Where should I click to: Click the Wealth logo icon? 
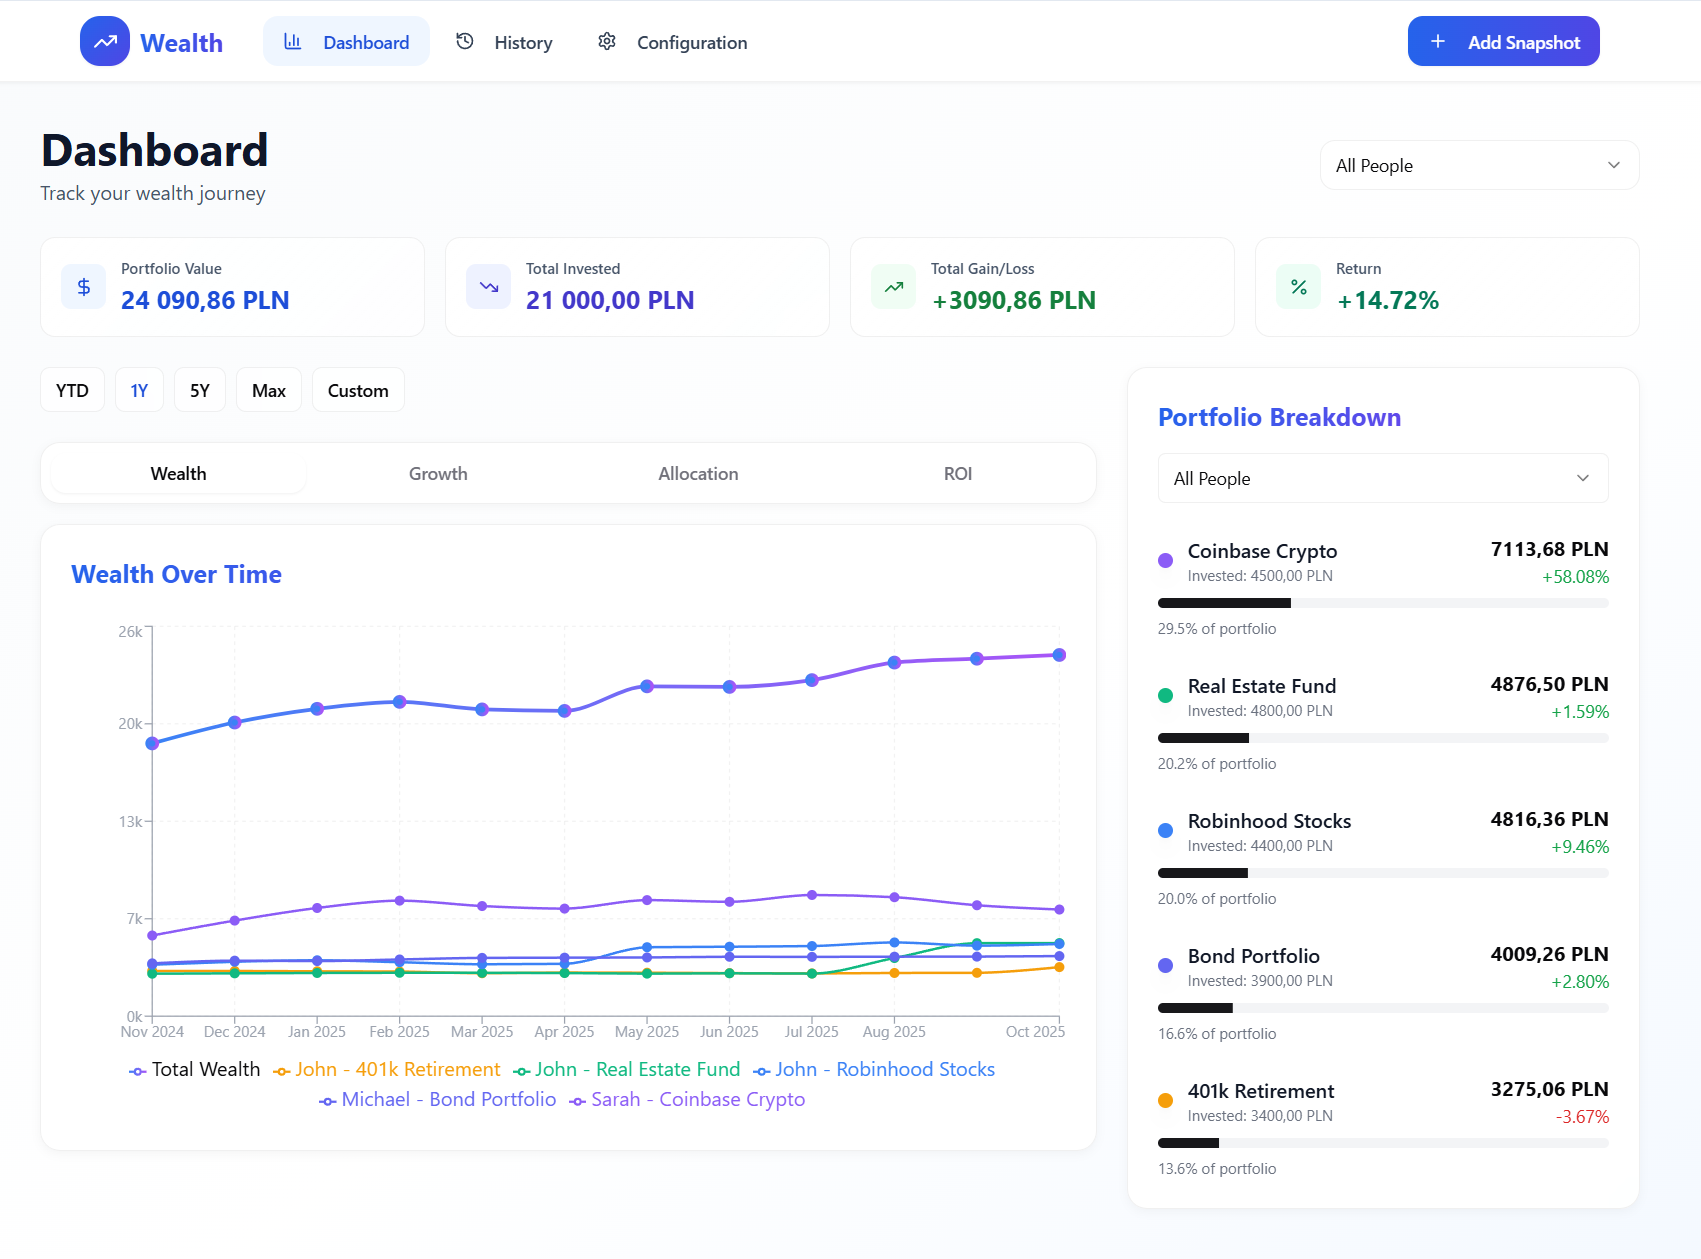[x=105, y=41]
